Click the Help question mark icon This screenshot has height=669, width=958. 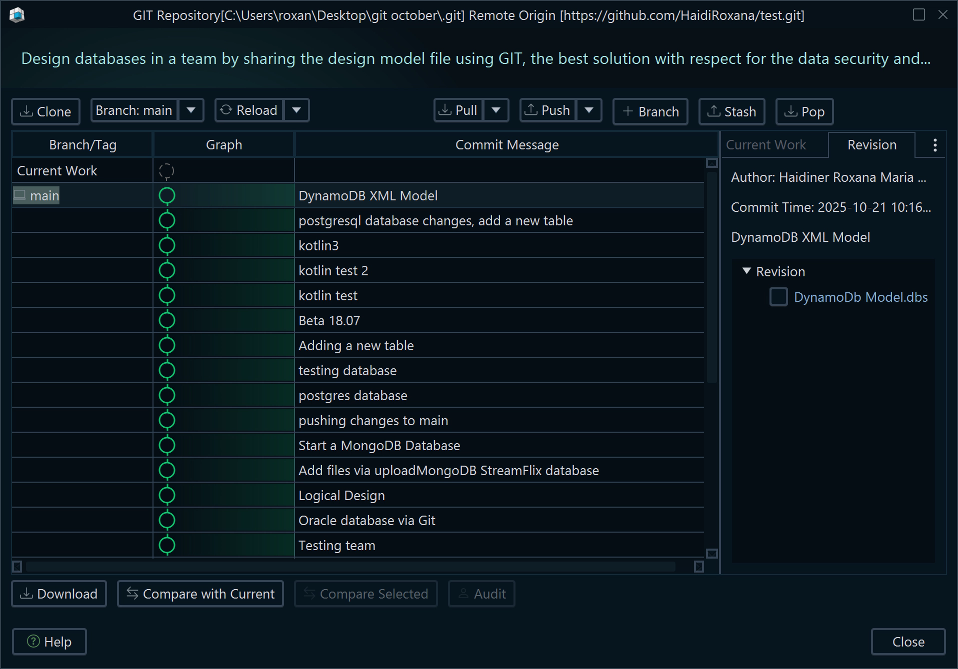(x=32, y=641)
